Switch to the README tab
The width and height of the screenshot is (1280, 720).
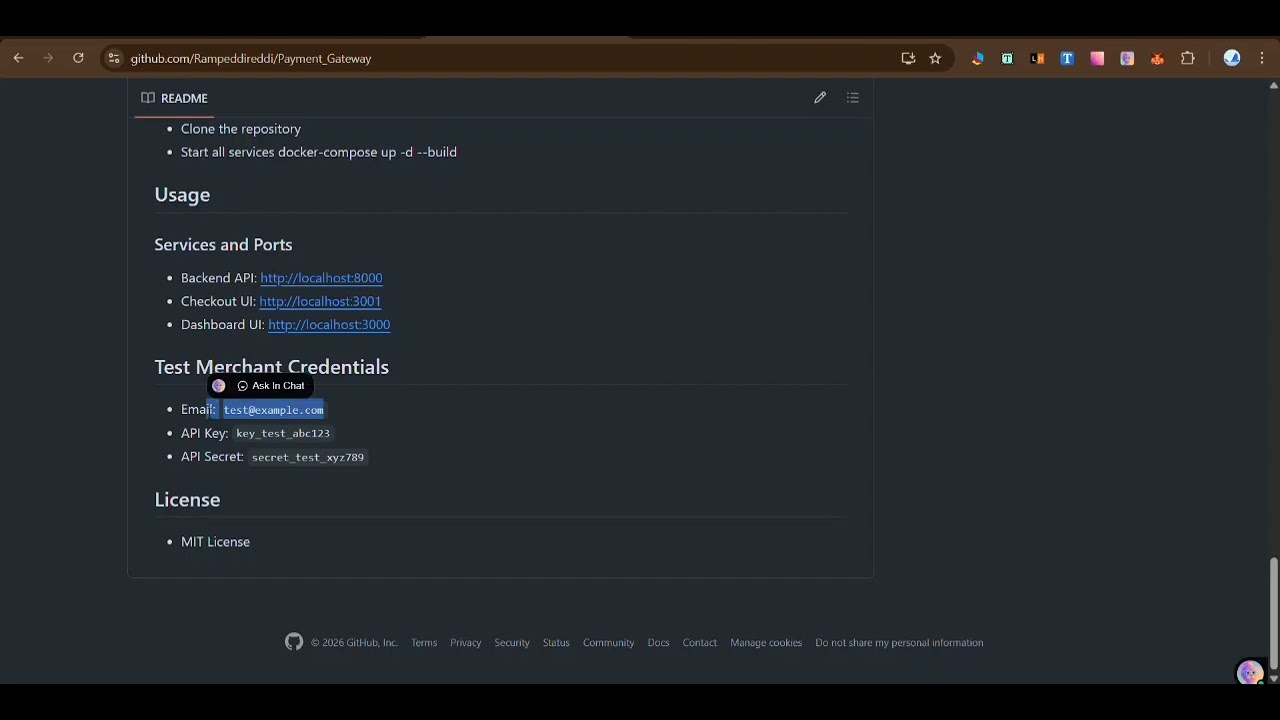coord(175,98)
